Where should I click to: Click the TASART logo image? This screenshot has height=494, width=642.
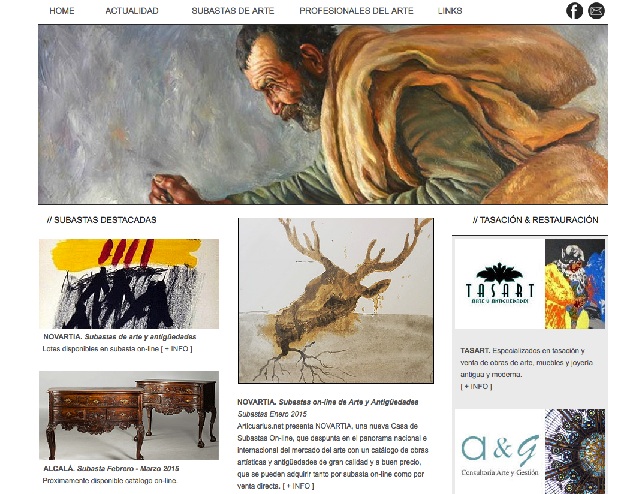(x=500, y=284)
